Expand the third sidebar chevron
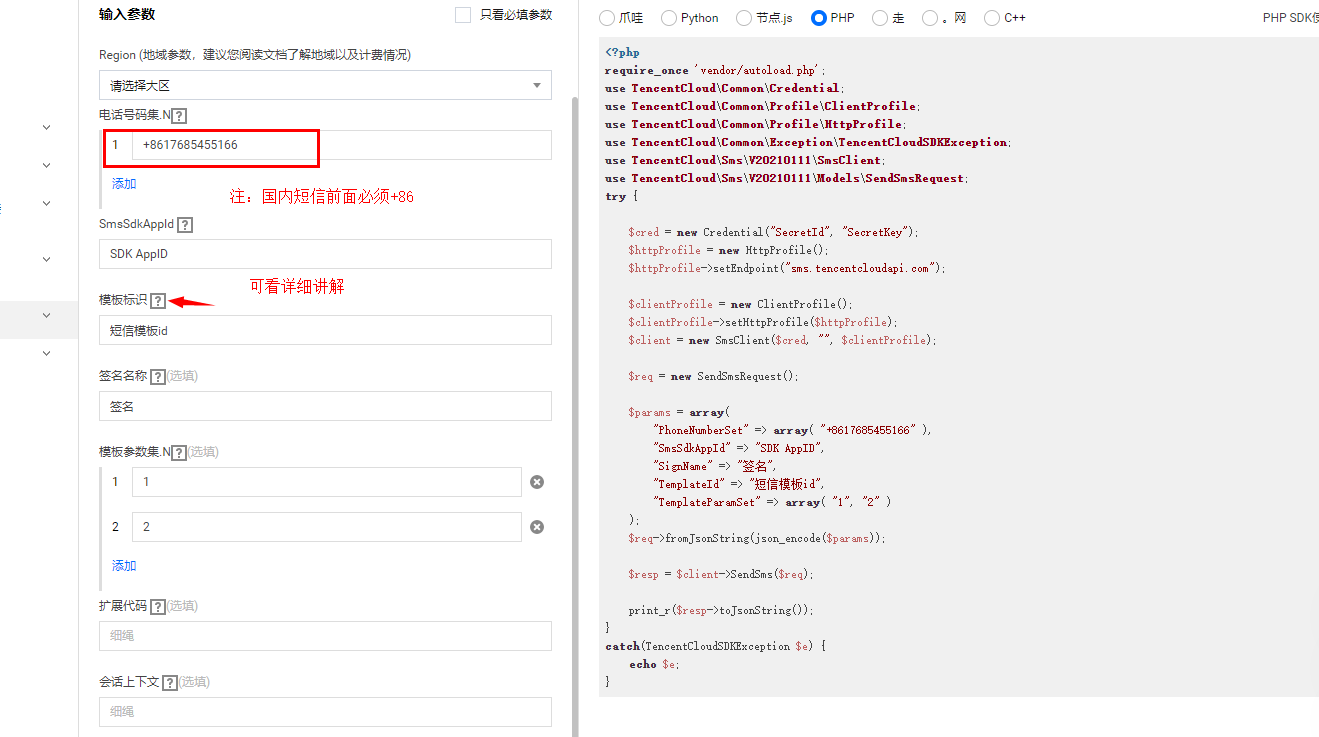The height and width of the screenshot is (737, 1319). [x=46, y=203]
